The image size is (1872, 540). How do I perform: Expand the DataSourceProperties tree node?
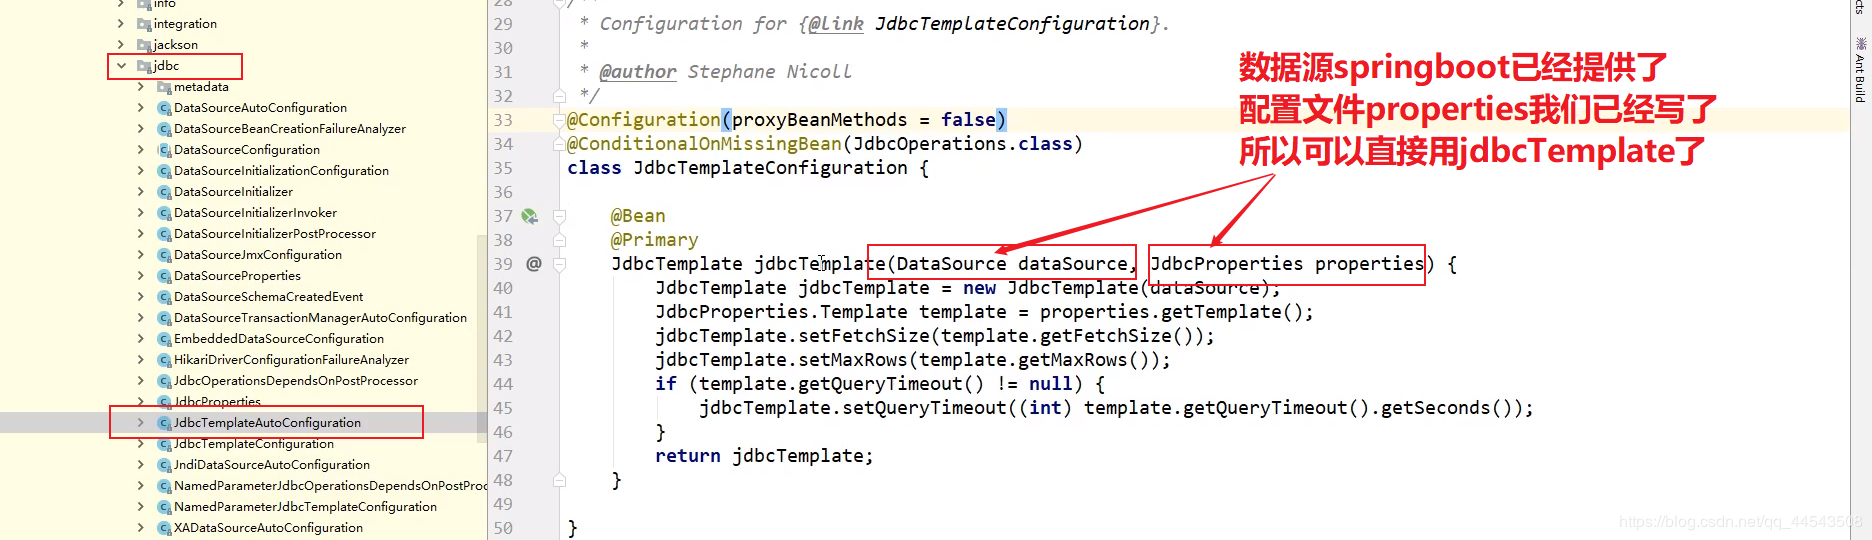[141, 276]
